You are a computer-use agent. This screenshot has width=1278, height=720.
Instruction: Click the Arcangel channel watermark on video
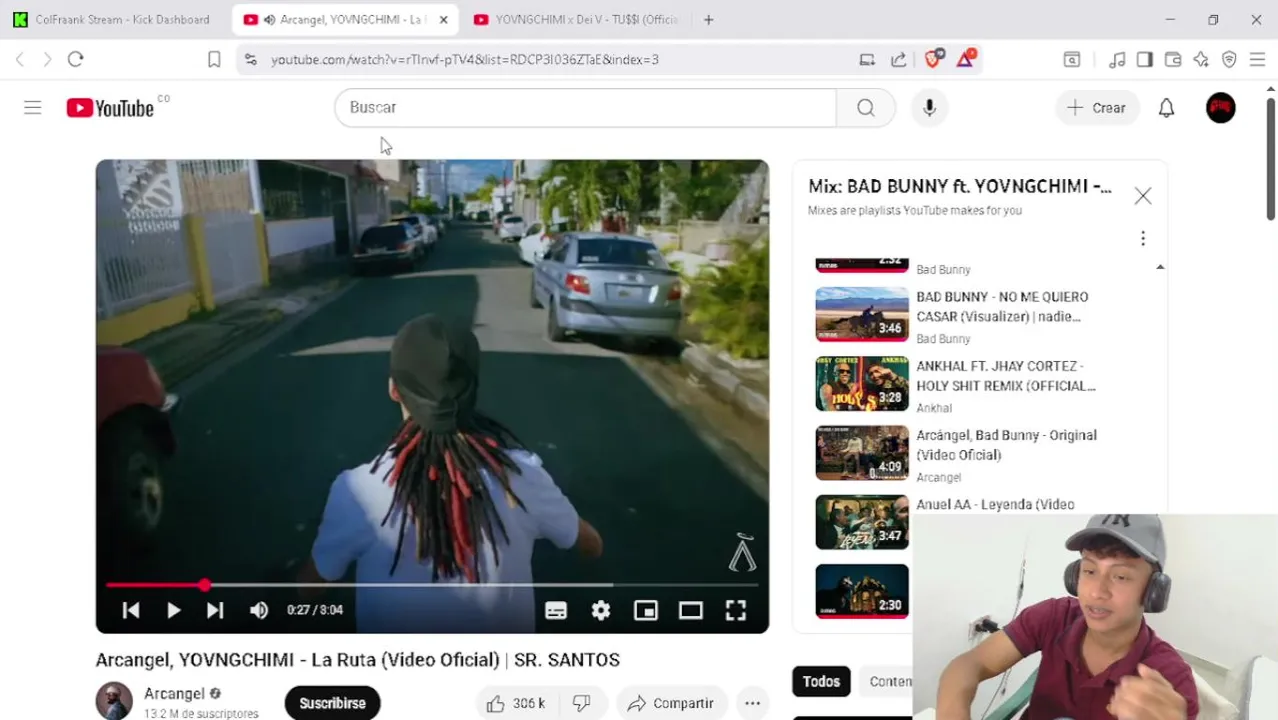[742, 553]
